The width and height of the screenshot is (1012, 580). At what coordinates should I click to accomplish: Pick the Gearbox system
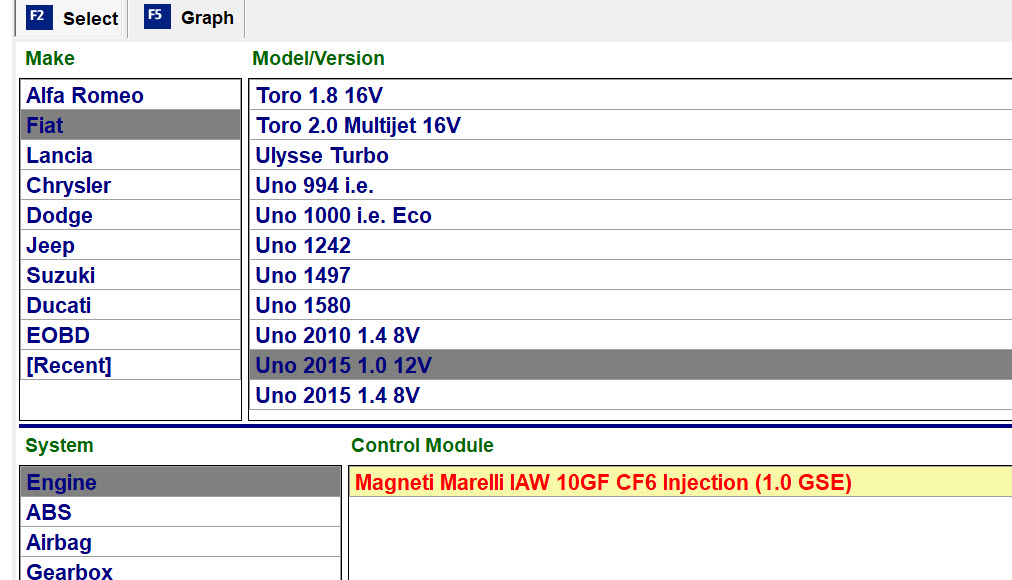181,569
